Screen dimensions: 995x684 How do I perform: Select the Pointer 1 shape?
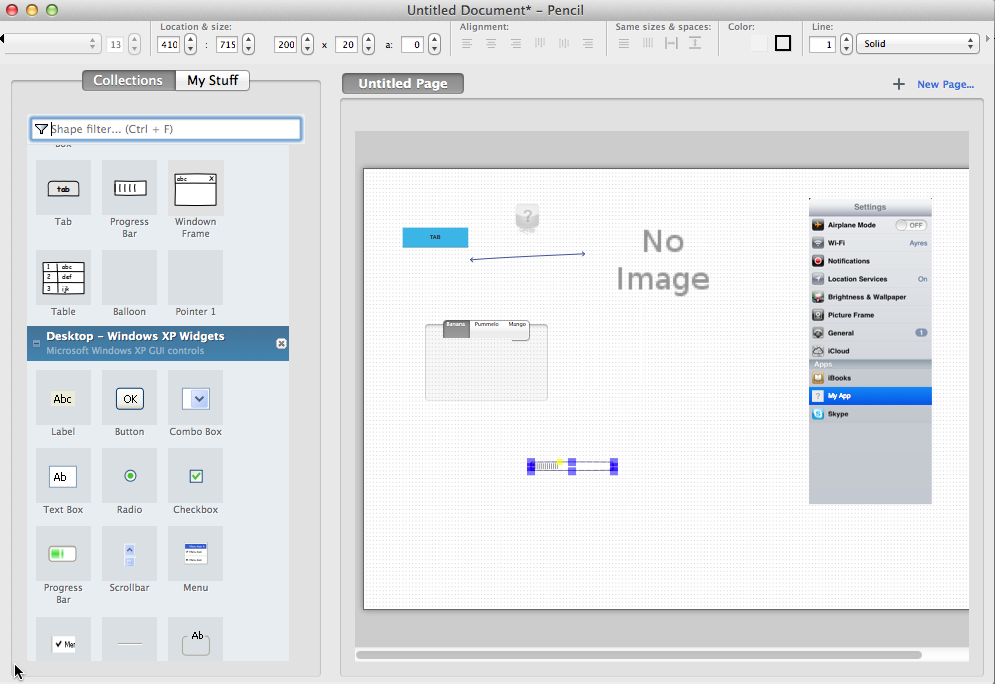[195, 278]
